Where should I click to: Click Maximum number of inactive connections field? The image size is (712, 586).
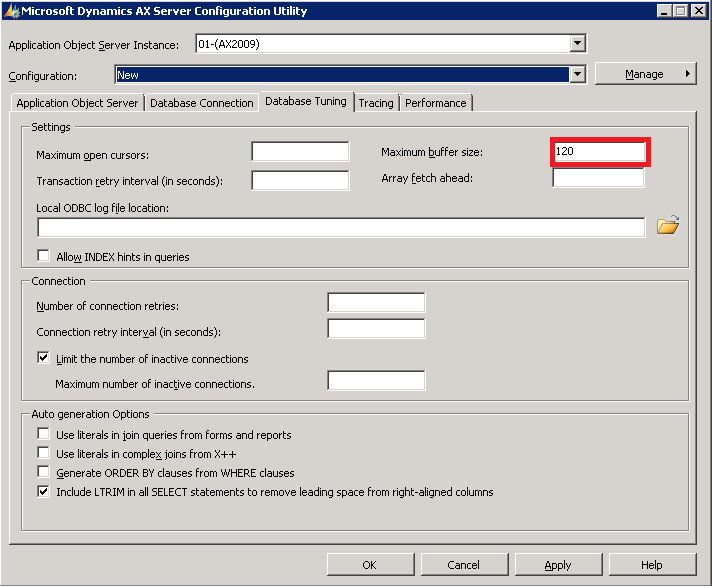(376, 380)
